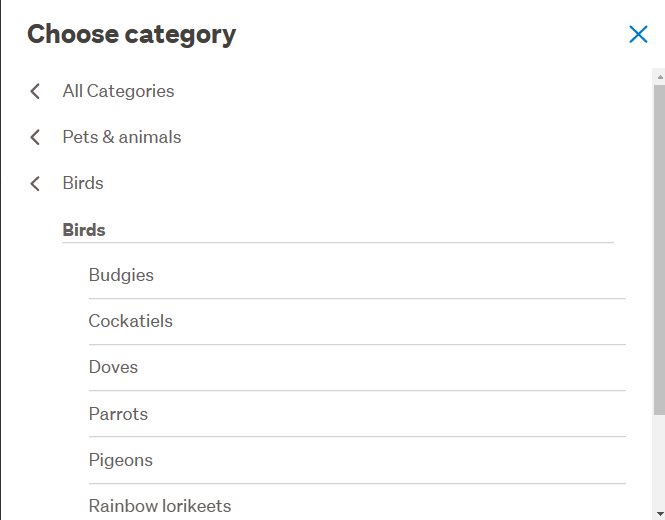The width and height of the screenshot is (665, 520).
Task: Click the back chevron next to Birds
Action: pyautogui.click(x=35, y=183)
